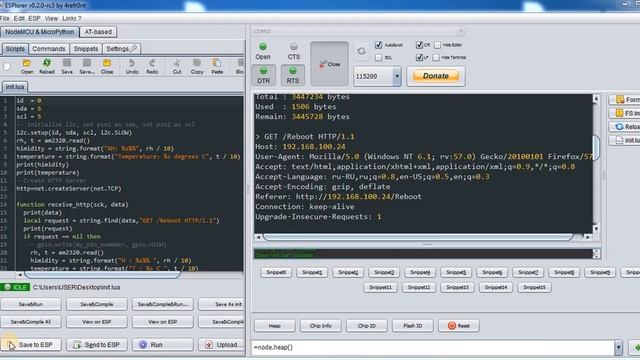
Task: Click the Save&Compile&Run button
Action: coord(162,304)
